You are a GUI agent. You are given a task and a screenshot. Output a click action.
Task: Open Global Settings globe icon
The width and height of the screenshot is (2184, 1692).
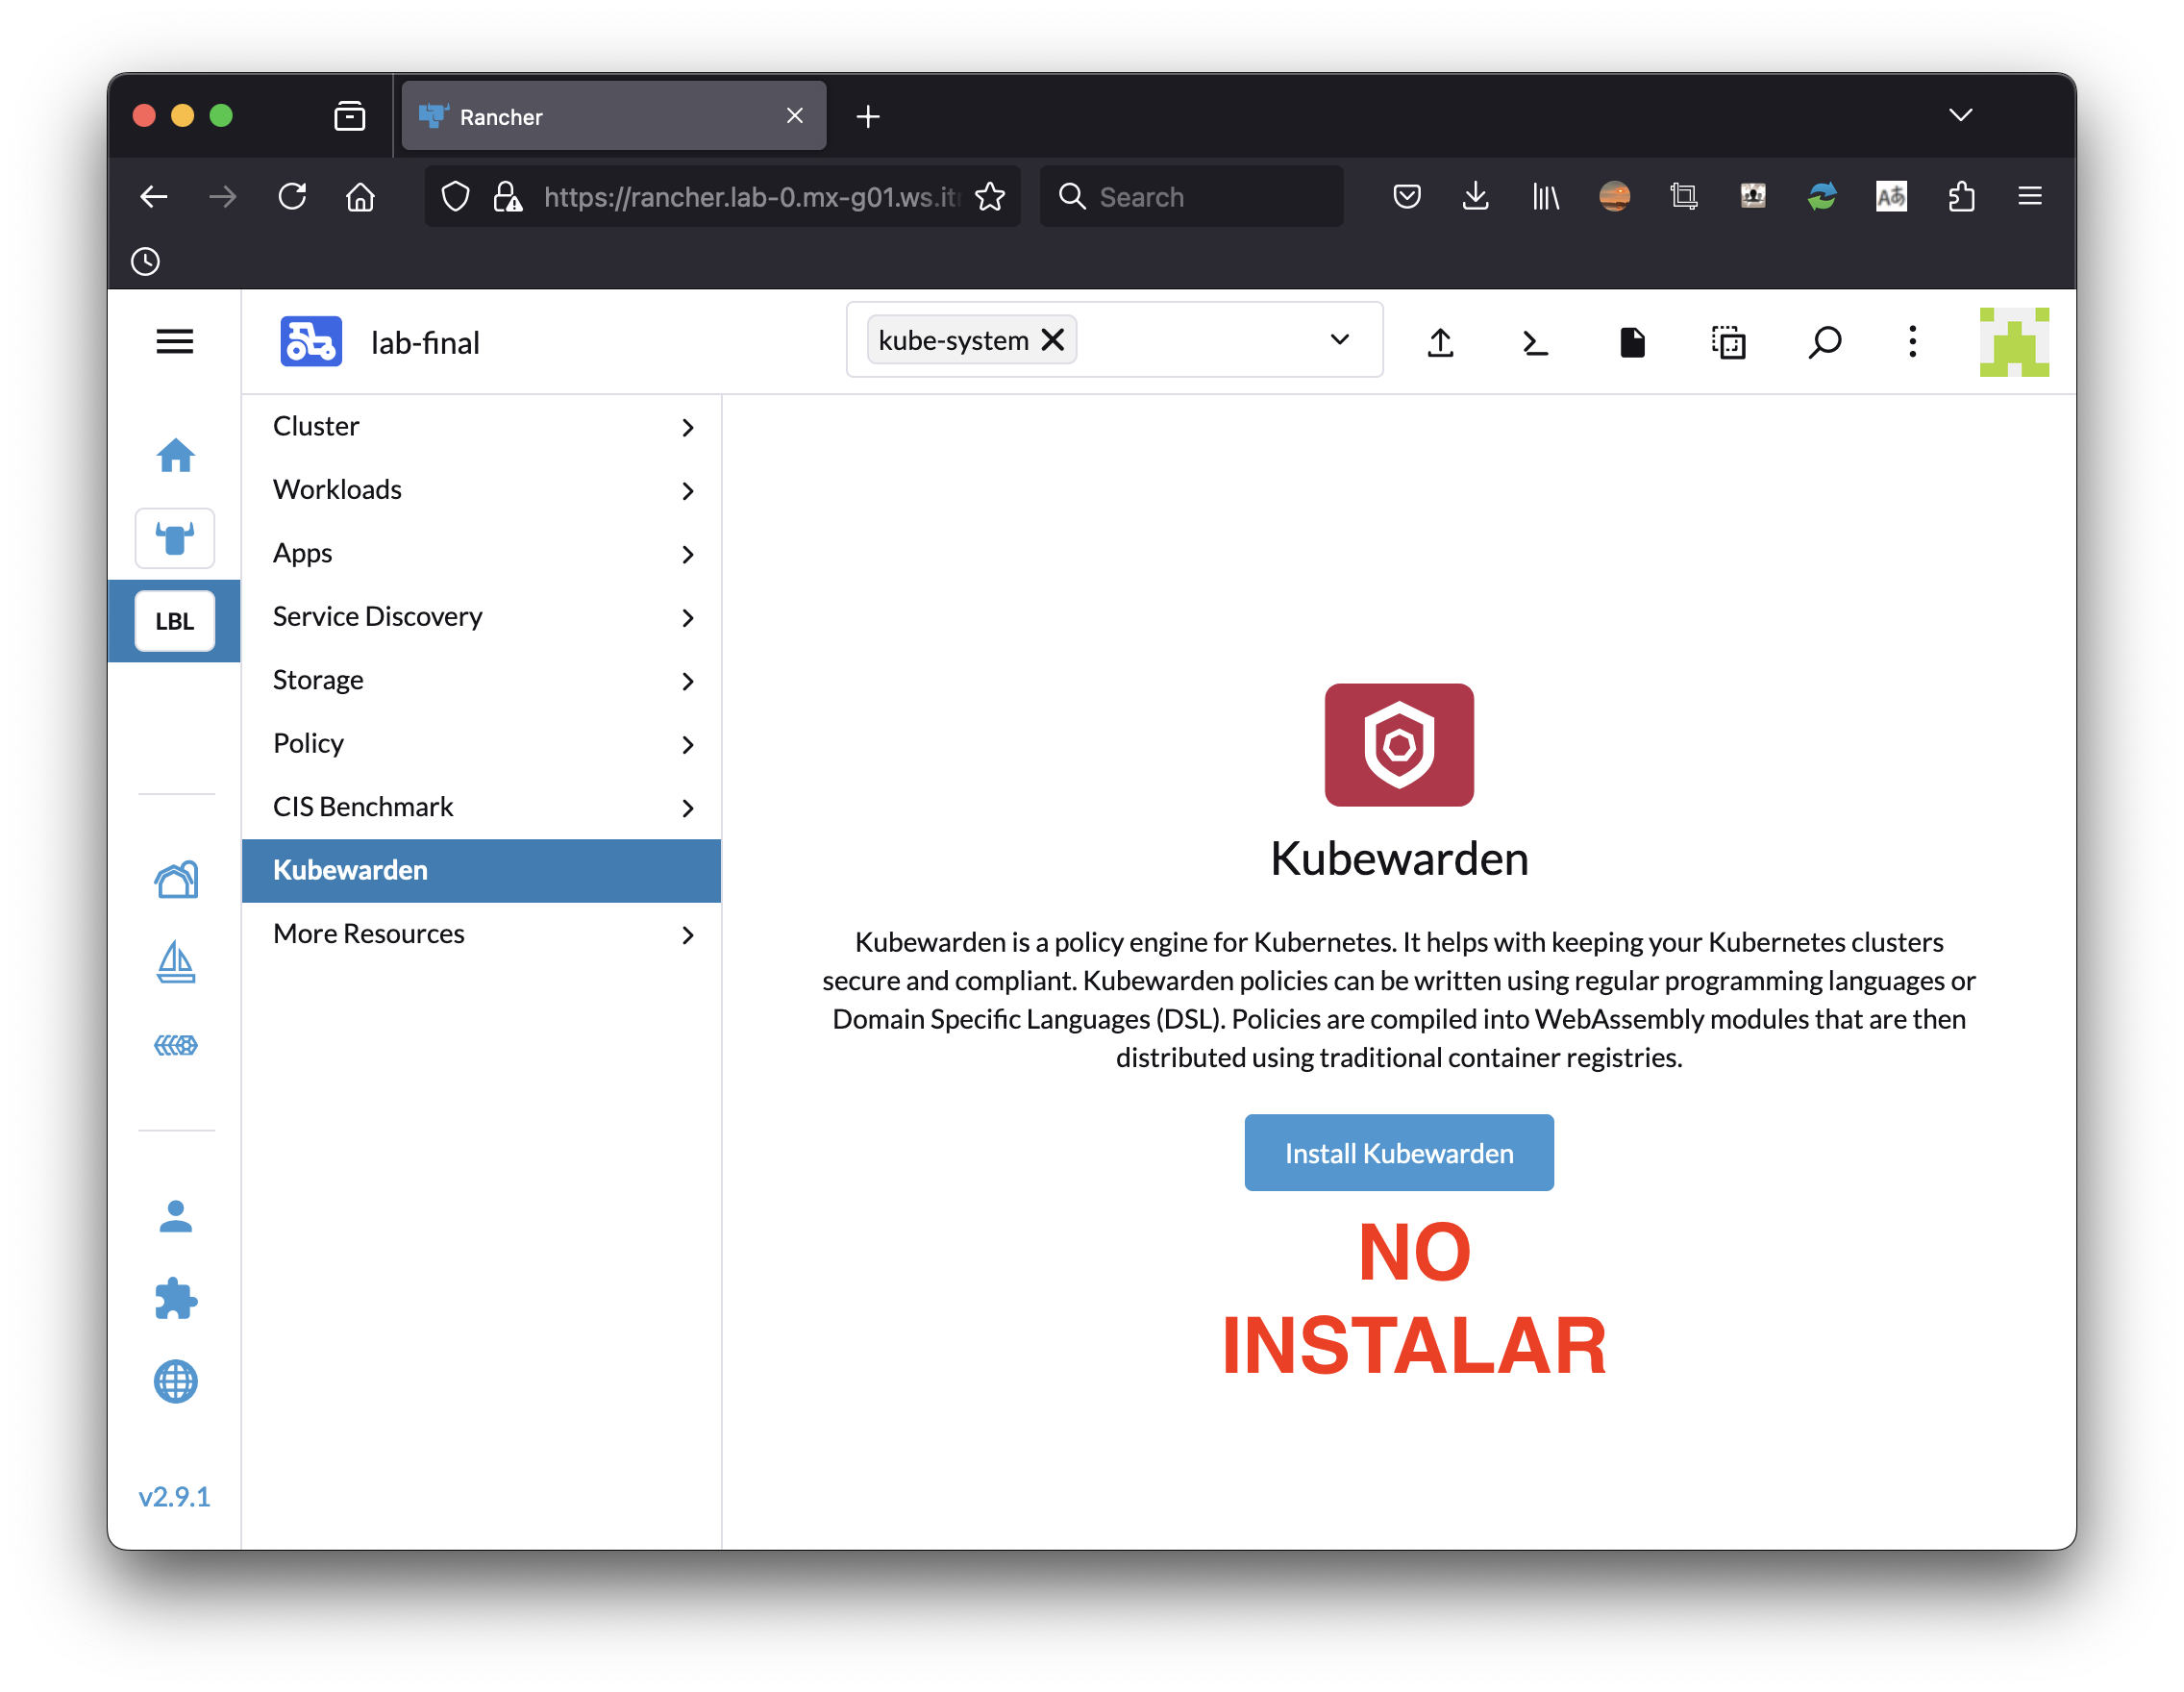pyautogui.click(x=176, y=1382)
